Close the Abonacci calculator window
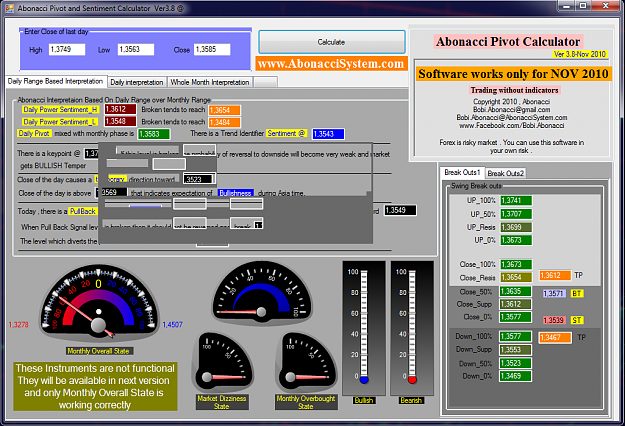 pos(605,6)
